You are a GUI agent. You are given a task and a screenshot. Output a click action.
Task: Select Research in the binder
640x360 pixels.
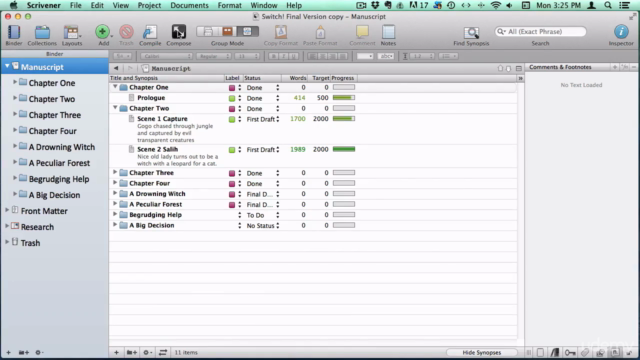click(37, 227)
